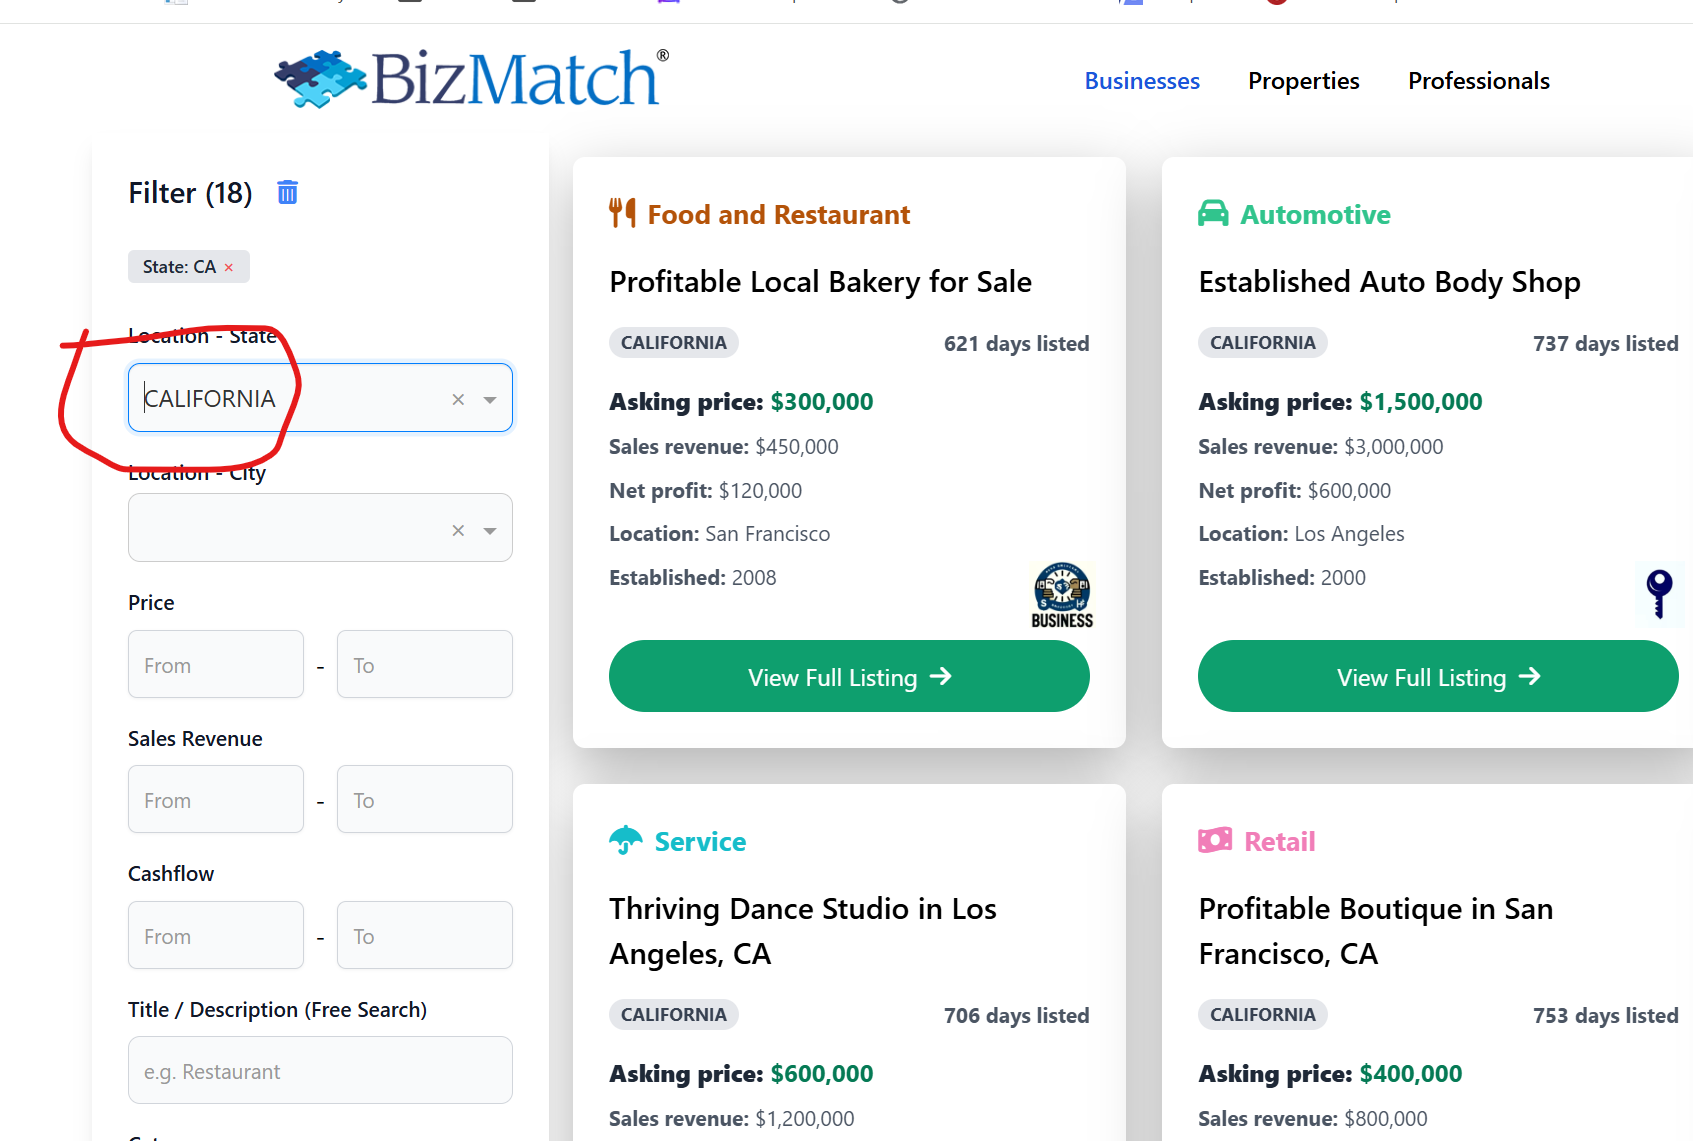1693x1141 pixels.
Task: Go to the Professionals tab
Action: (1478, 81)
